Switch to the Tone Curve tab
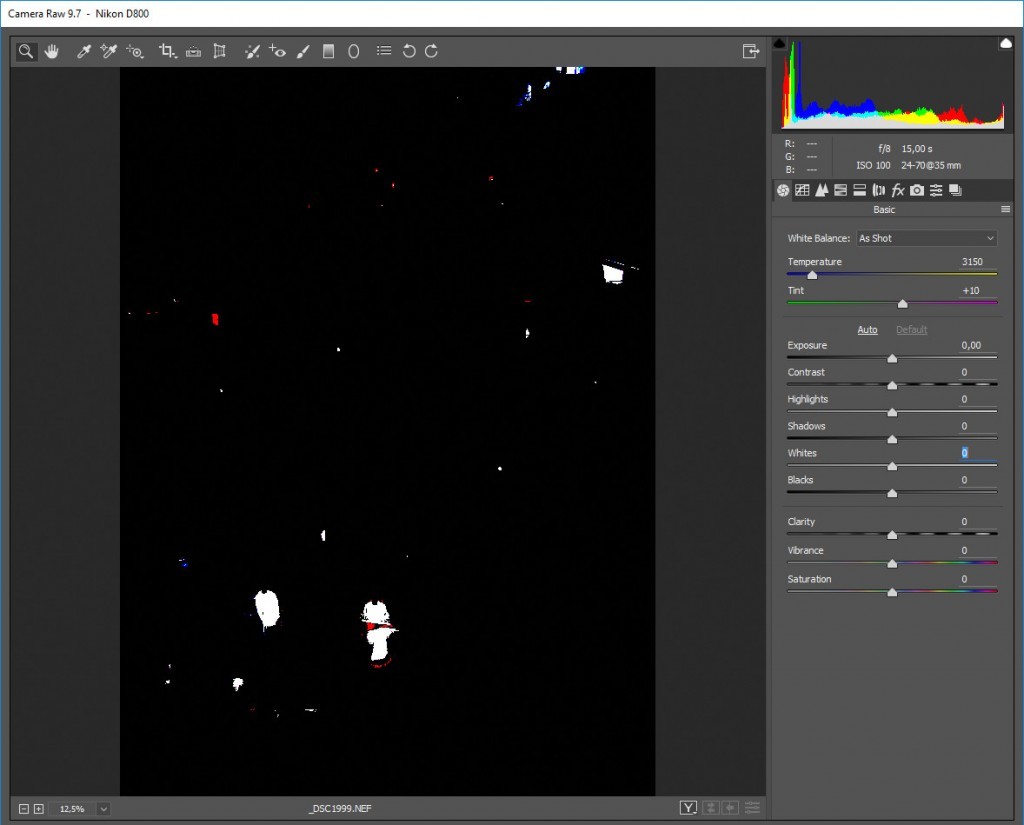Screen dimensions: 1024x825 802,190
